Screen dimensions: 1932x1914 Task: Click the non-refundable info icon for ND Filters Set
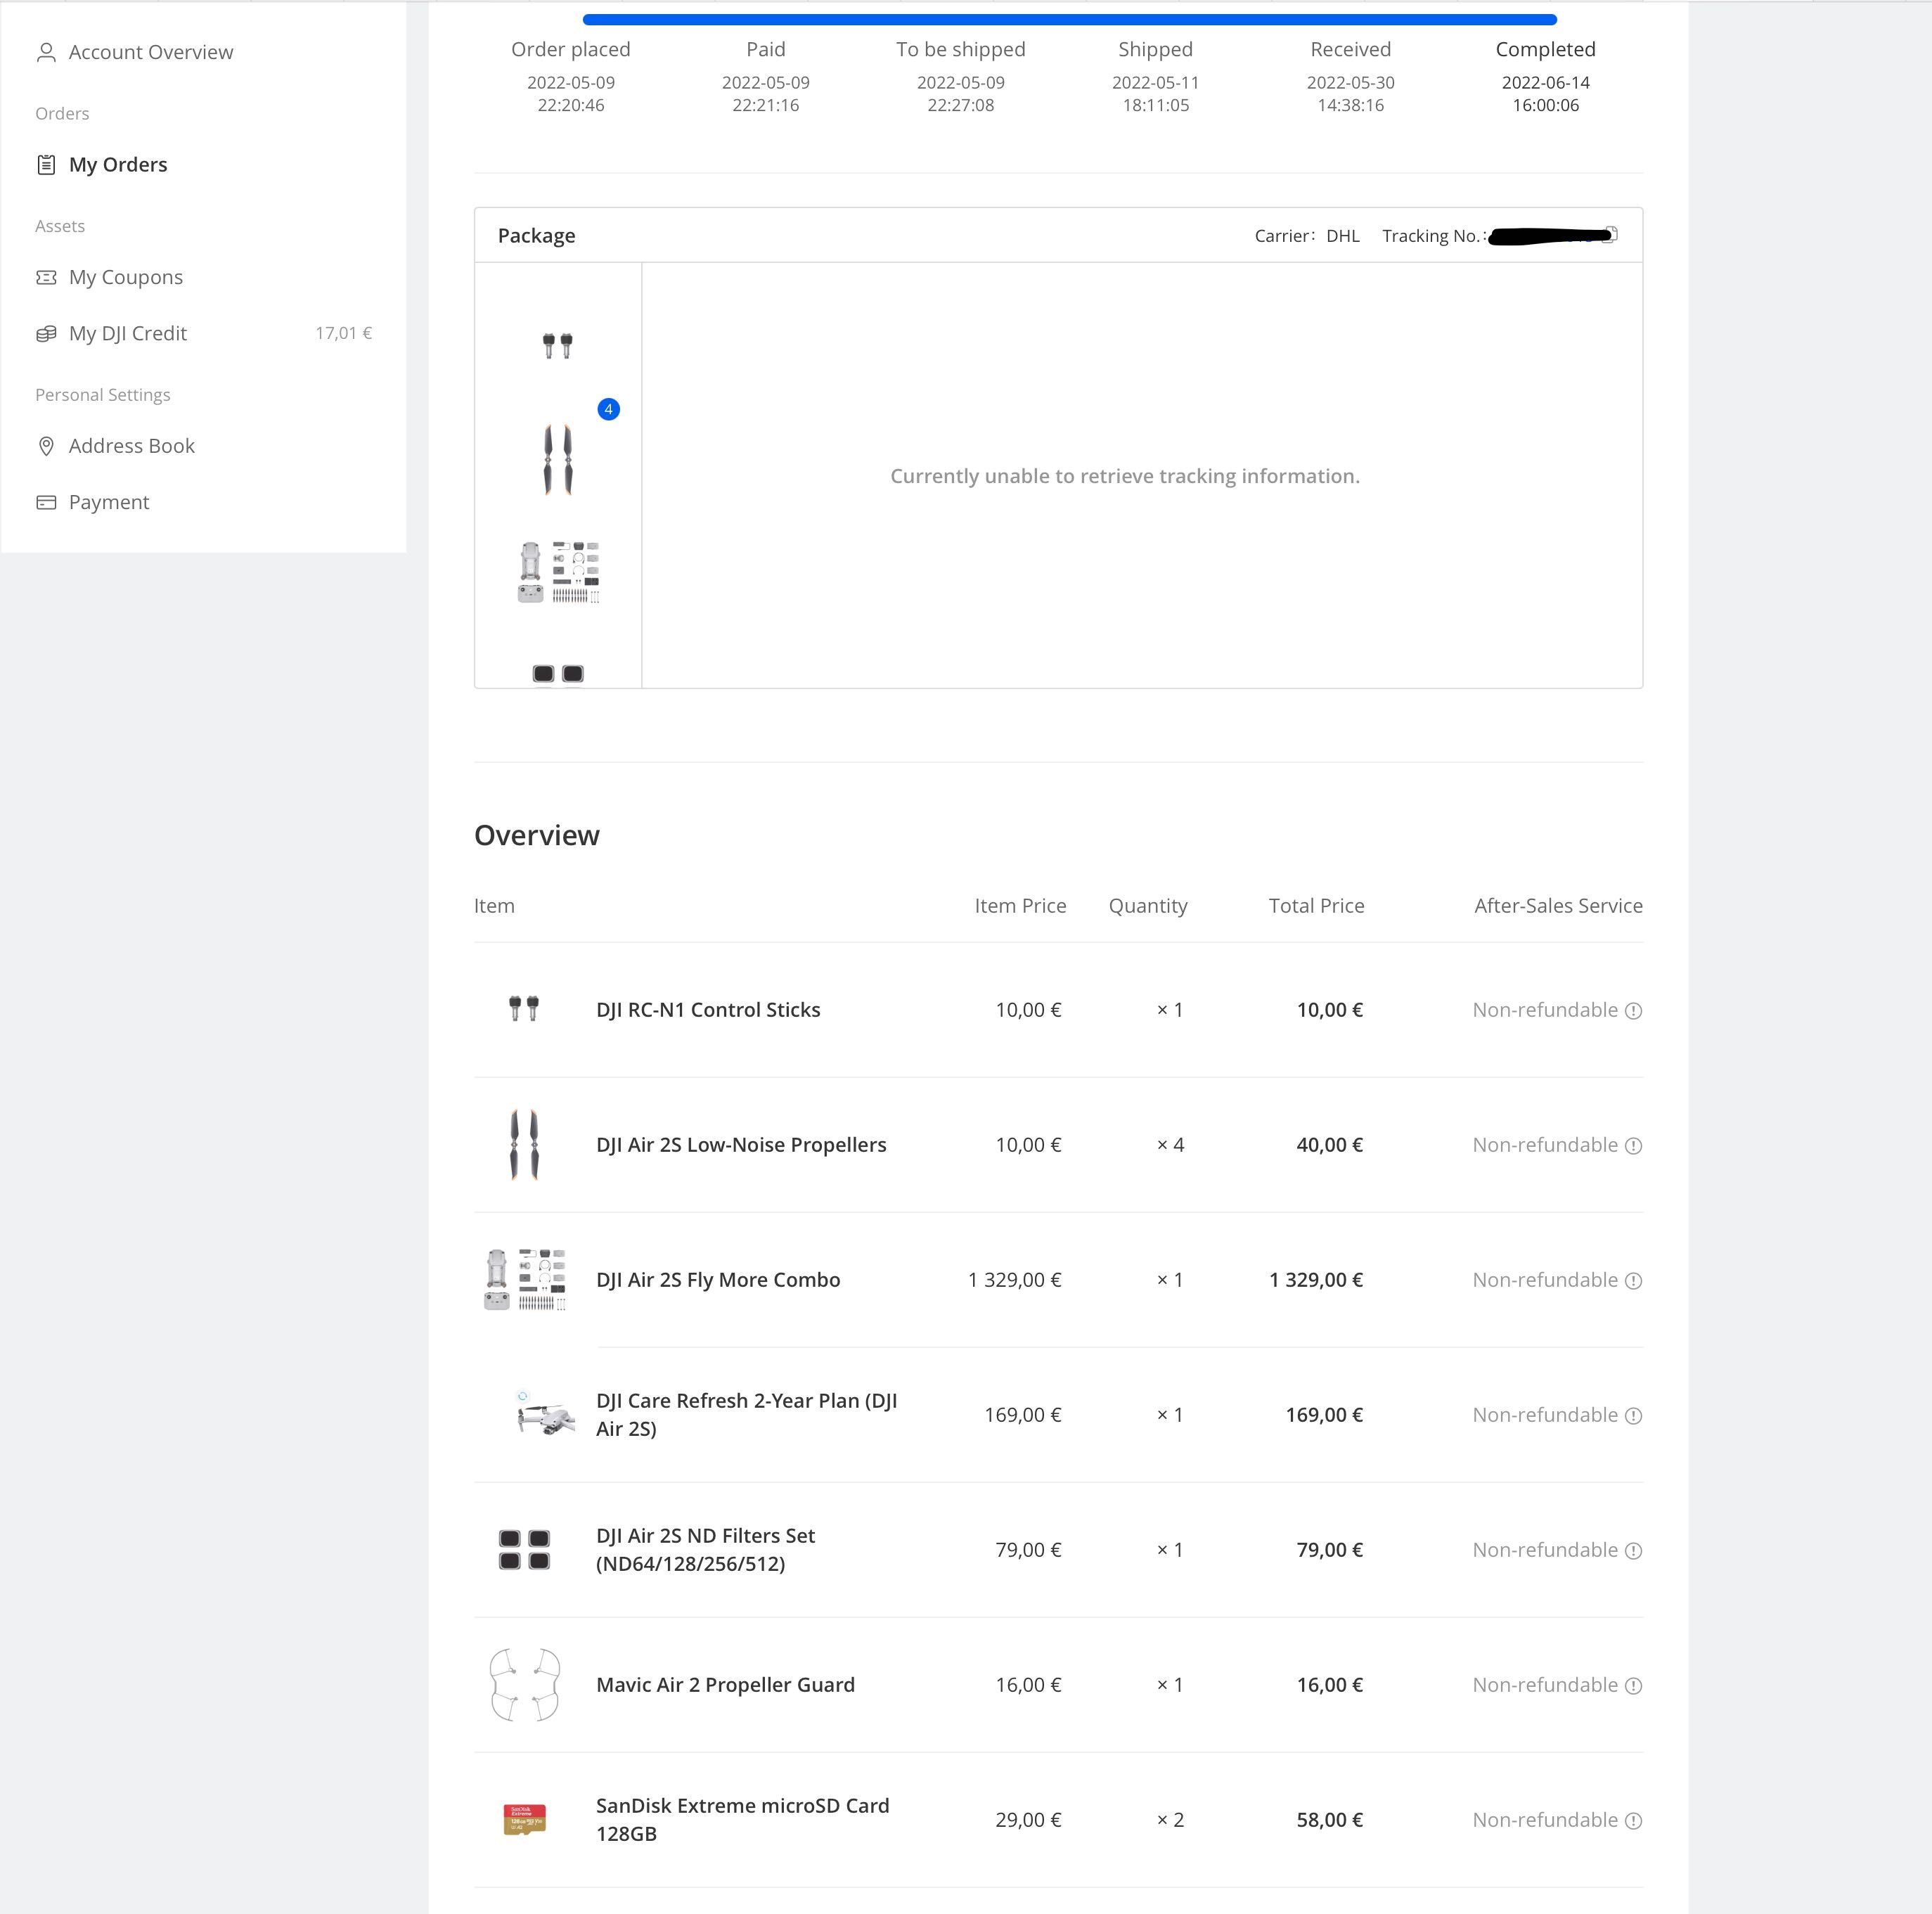tap(1633, 1551)
